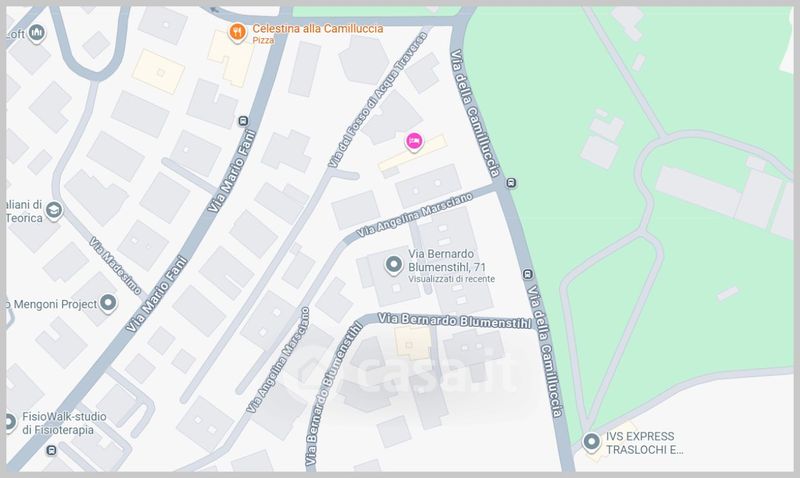
Task: Click the Via Madesimo street name
Action: [115, 265]
